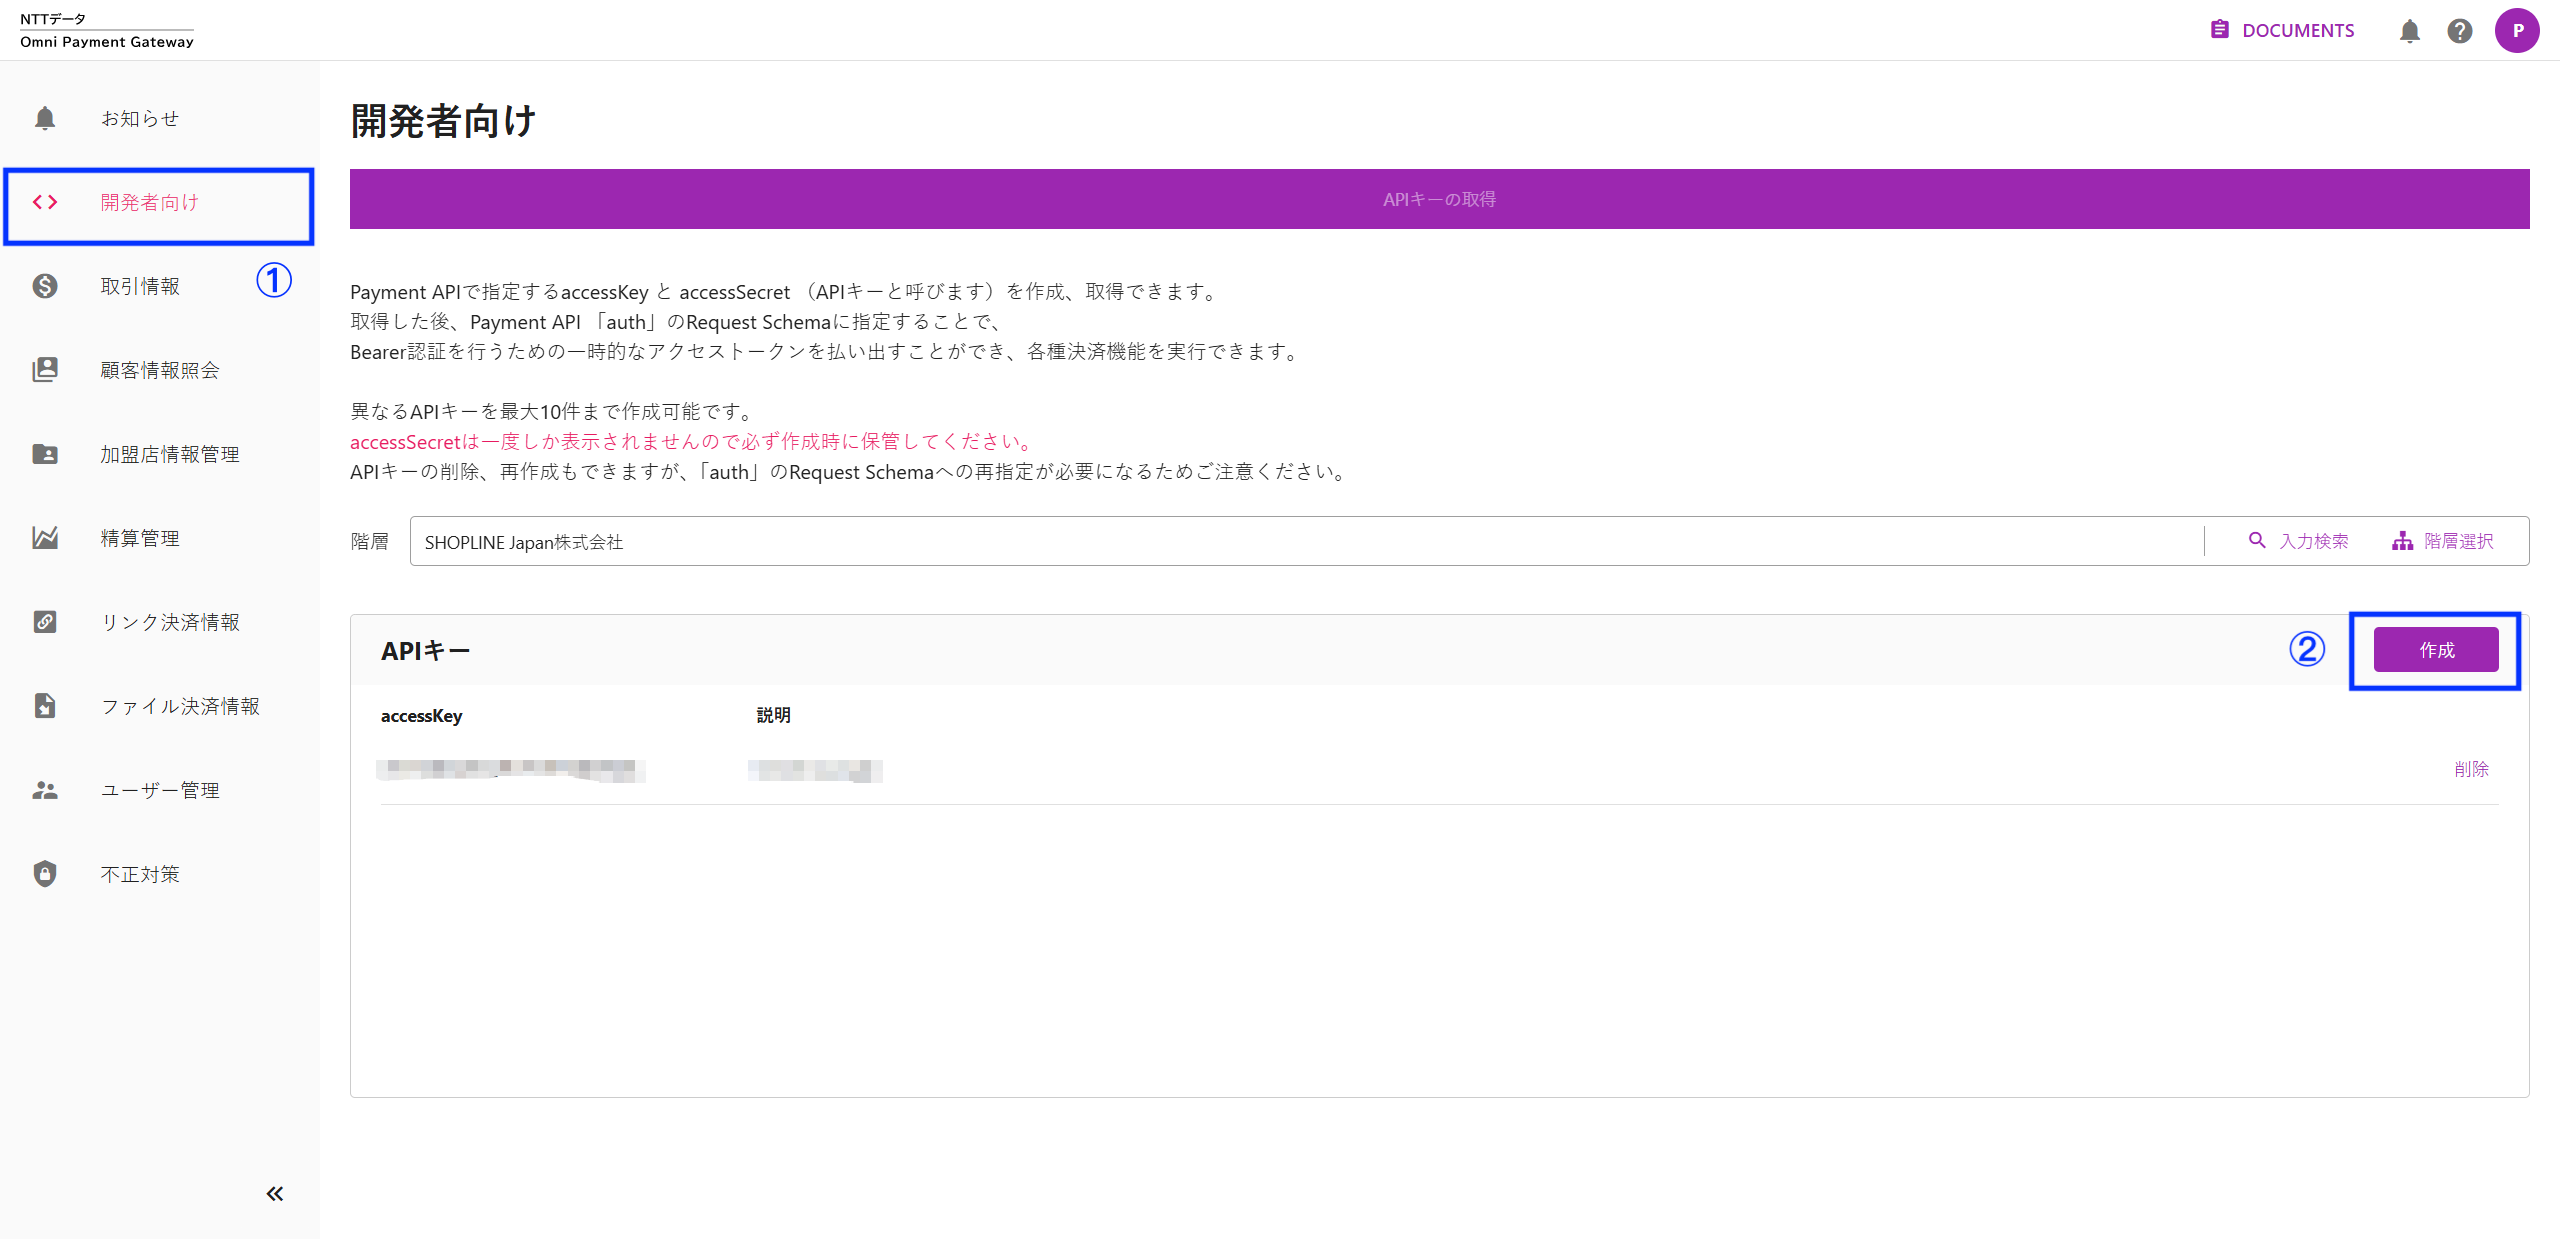Click the link icon for リンク決済情報
The width and height of the screenshot is (2560, 1239).
click(x=44, y=621)
